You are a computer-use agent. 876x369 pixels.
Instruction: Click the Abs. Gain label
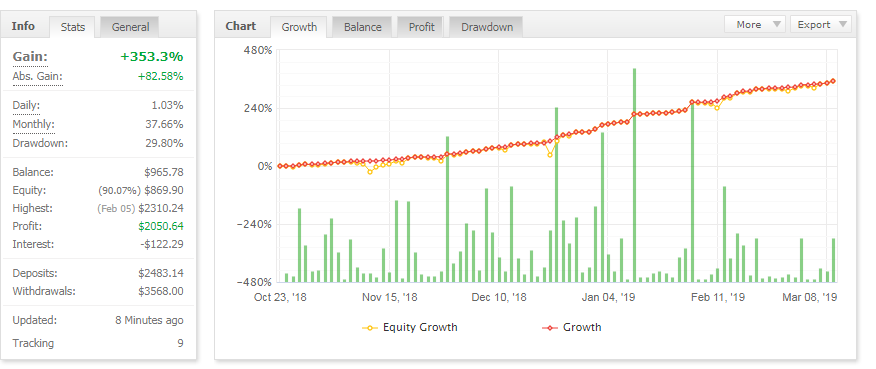click(37, 77)
